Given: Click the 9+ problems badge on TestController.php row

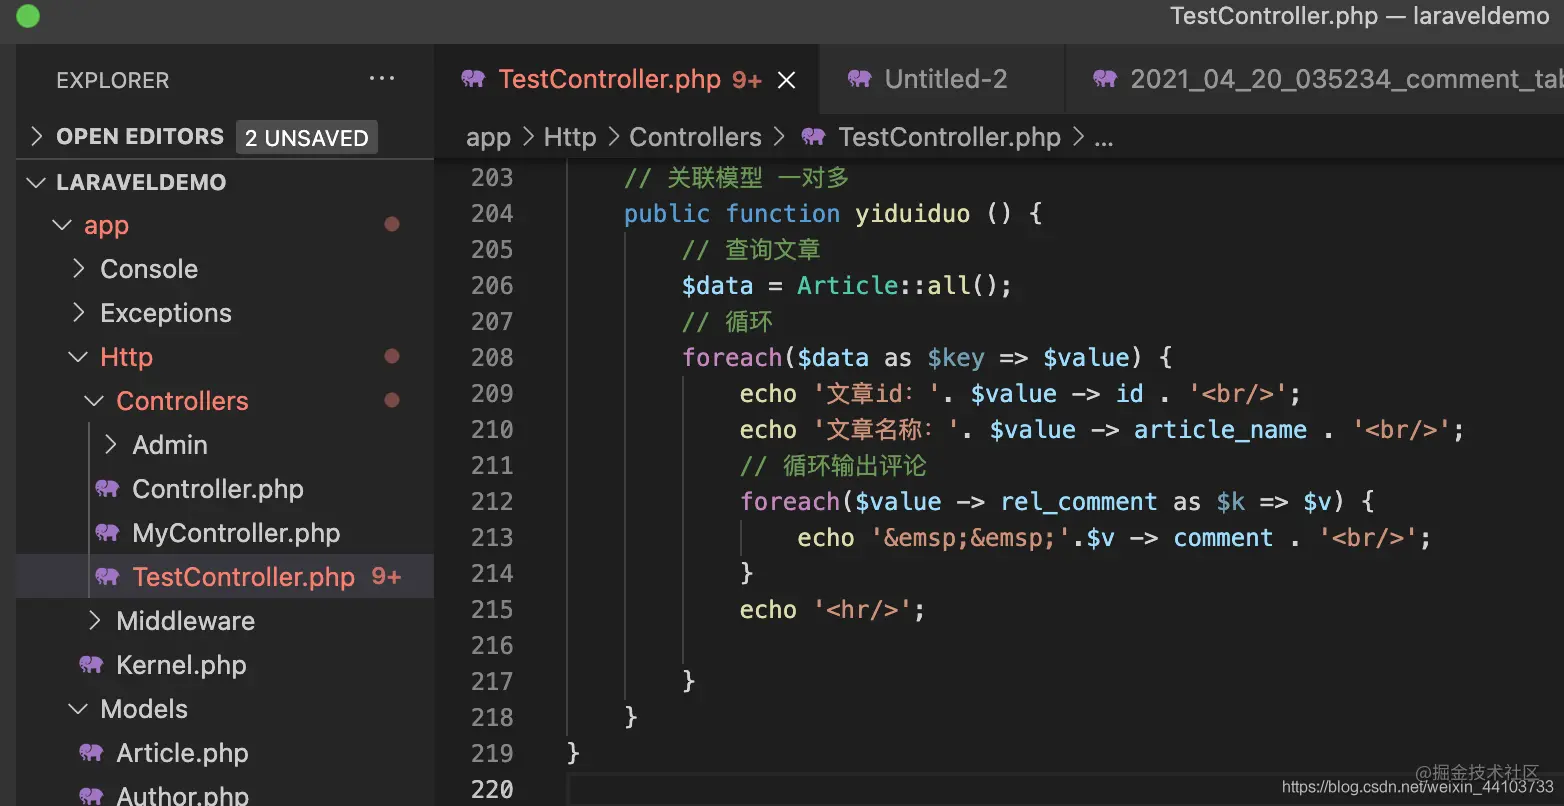Looking at the screenshot, I should click(x=386, y=577).
